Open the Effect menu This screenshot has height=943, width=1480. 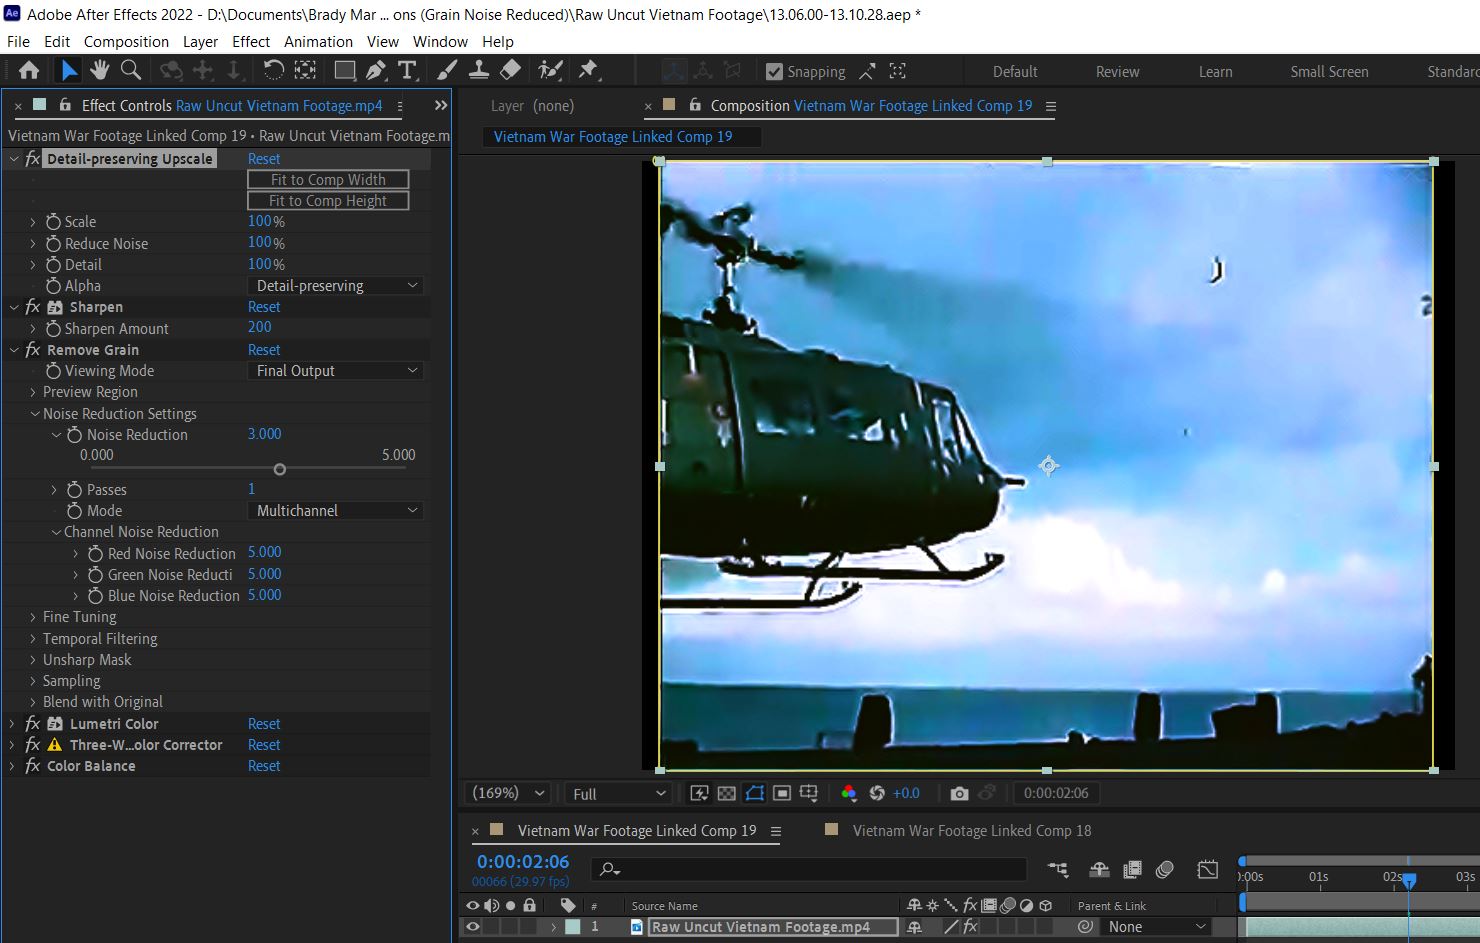251,42
